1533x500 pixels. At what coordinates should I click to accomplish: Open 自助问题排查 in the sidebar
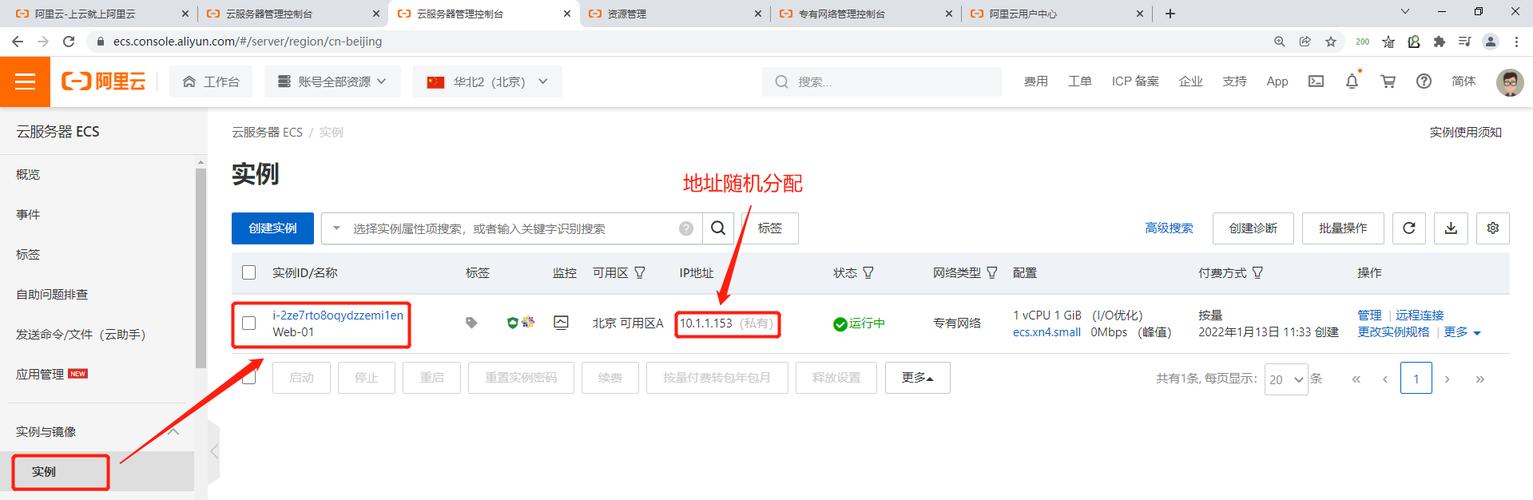52,294
